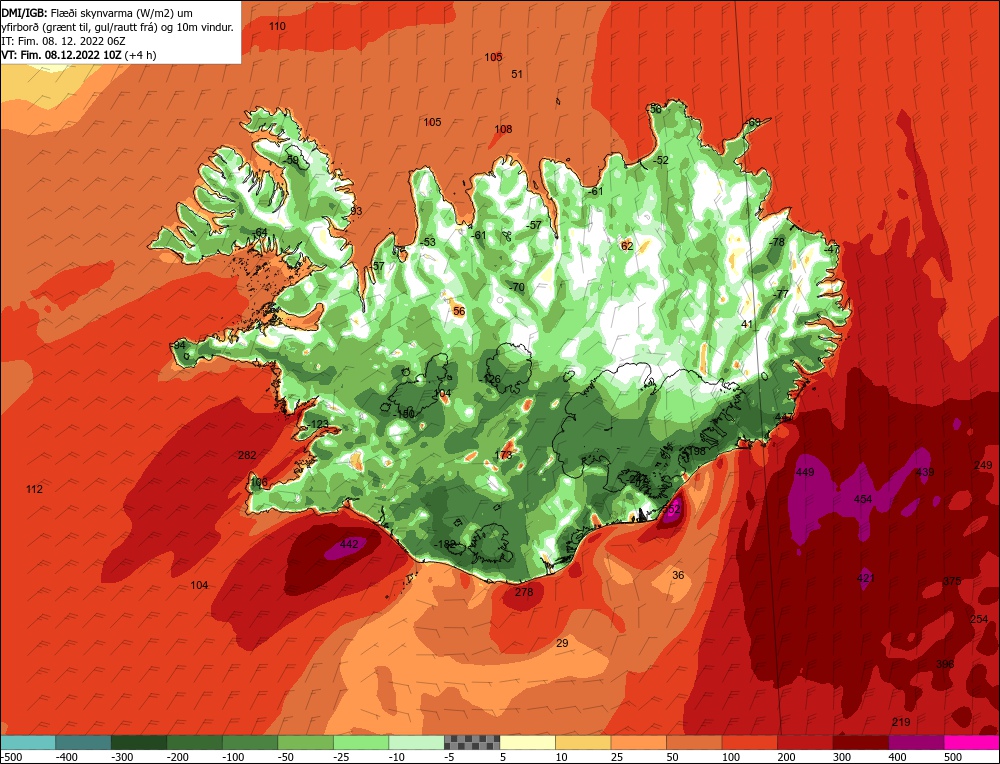Click the value 396 in the lower right
Image resolution: width=1000 pixels, height=764 pixels.
pyautogui.click(x=945, y=664)
